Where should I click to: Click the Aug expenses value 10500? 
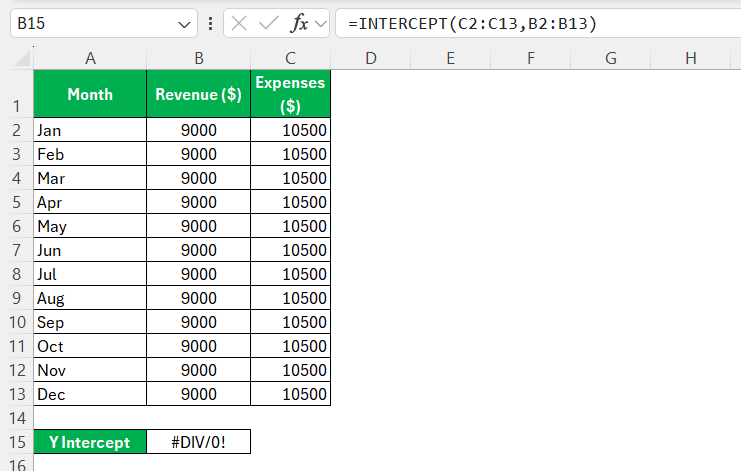coord(290,298)
